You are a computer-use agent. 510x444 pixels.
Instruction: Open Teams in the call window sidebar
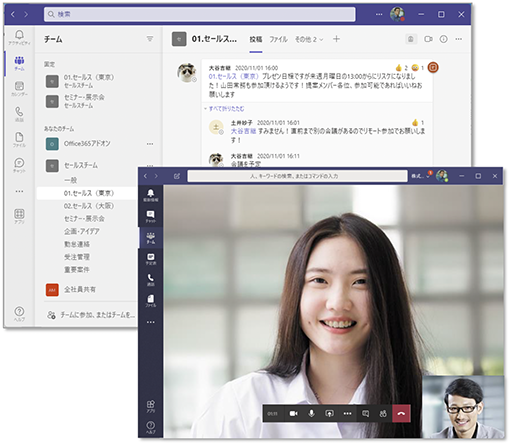[151, 237]
